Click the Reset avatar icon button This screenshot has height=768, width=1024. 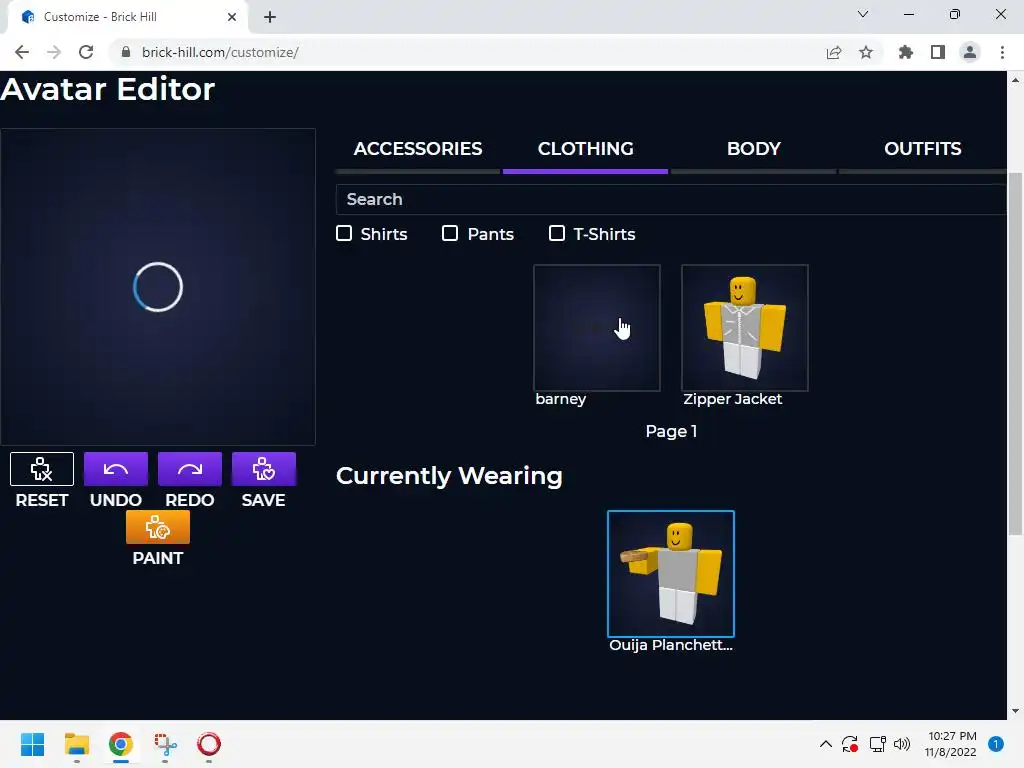[42, 469]
